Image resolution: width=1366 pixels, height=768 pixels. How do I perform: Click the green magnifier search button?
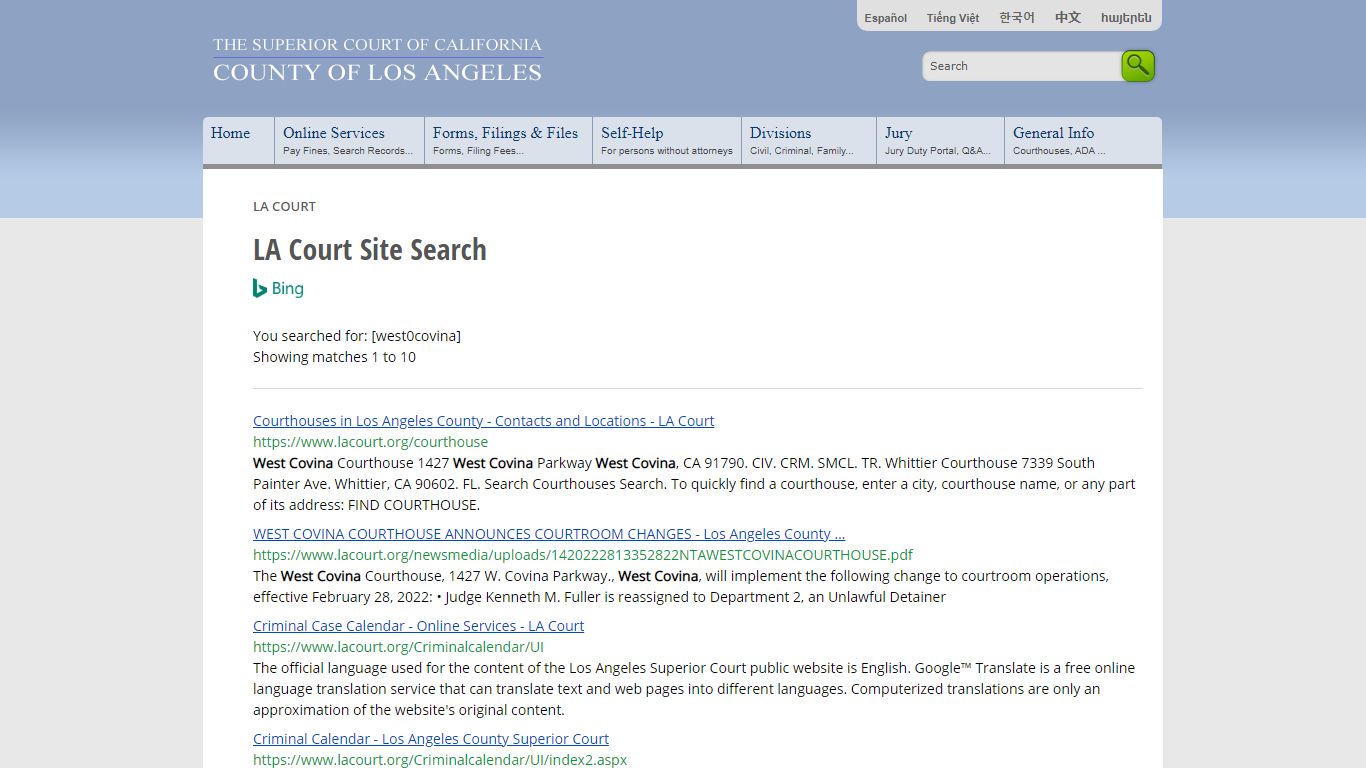(1138, 66)
